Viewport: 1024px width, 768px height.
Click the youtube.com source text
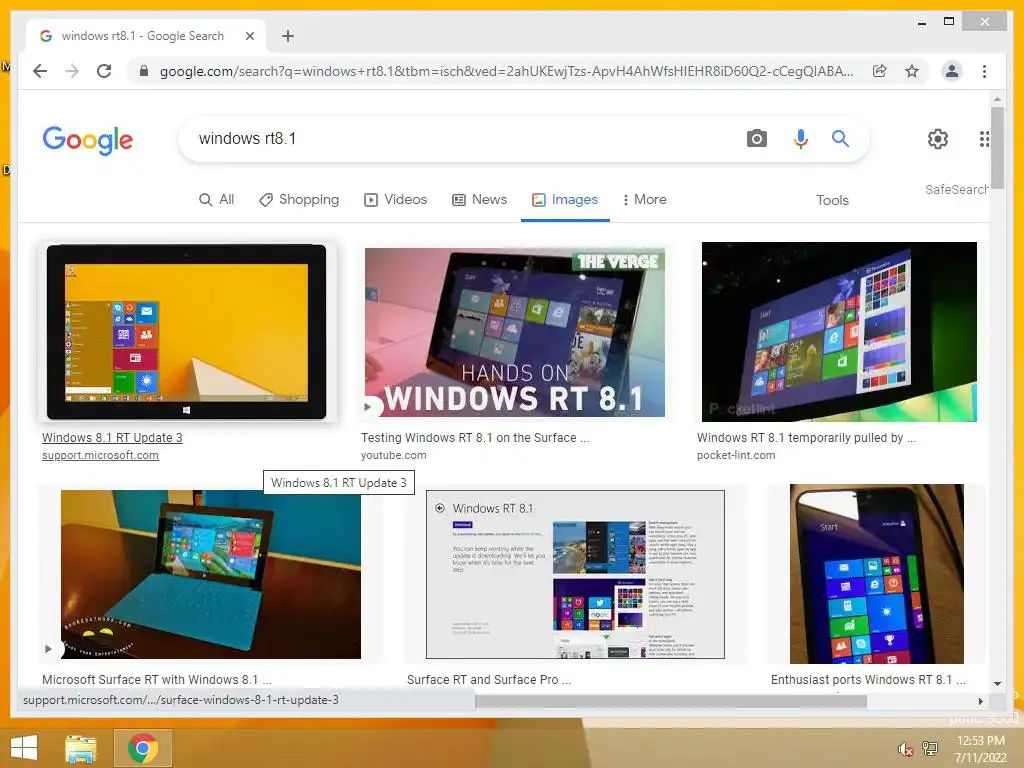tap(393, 455)
